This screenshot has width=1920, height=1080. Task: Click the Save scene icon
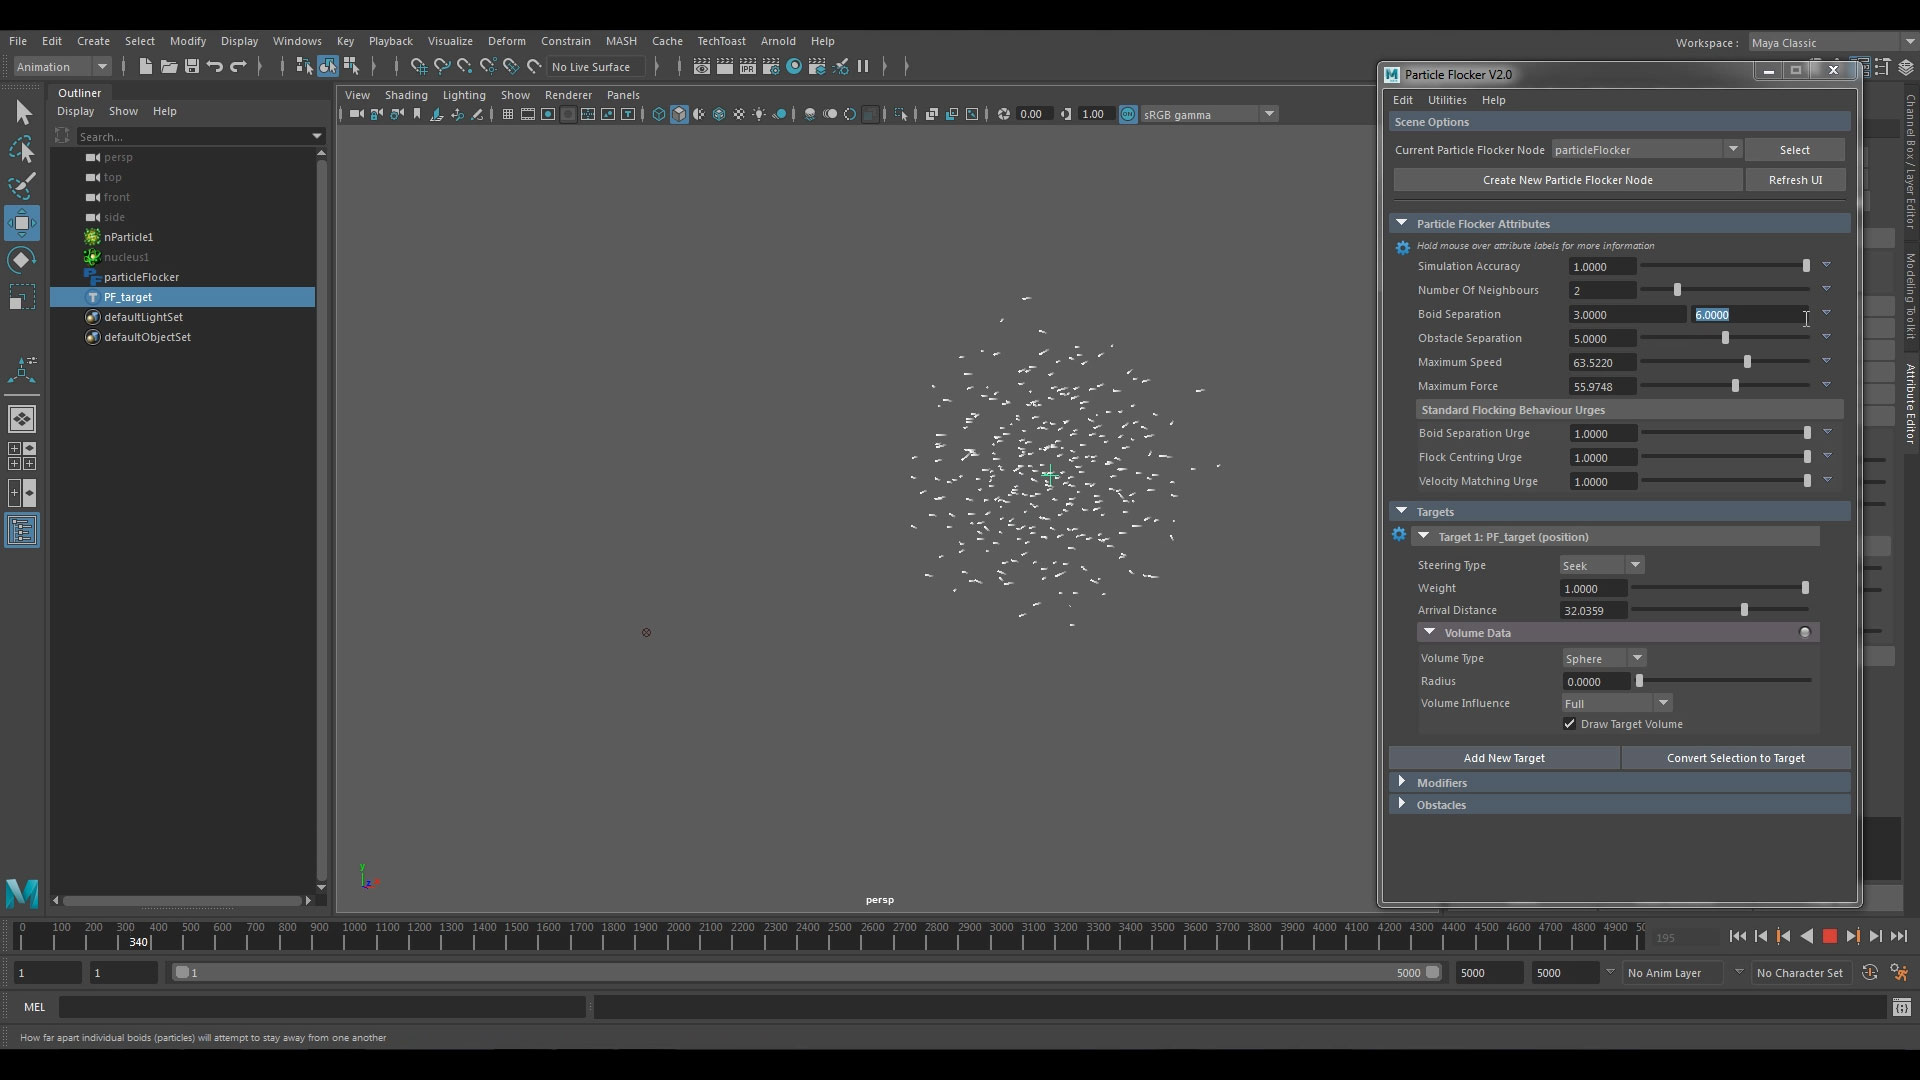[x=192, y=67]
